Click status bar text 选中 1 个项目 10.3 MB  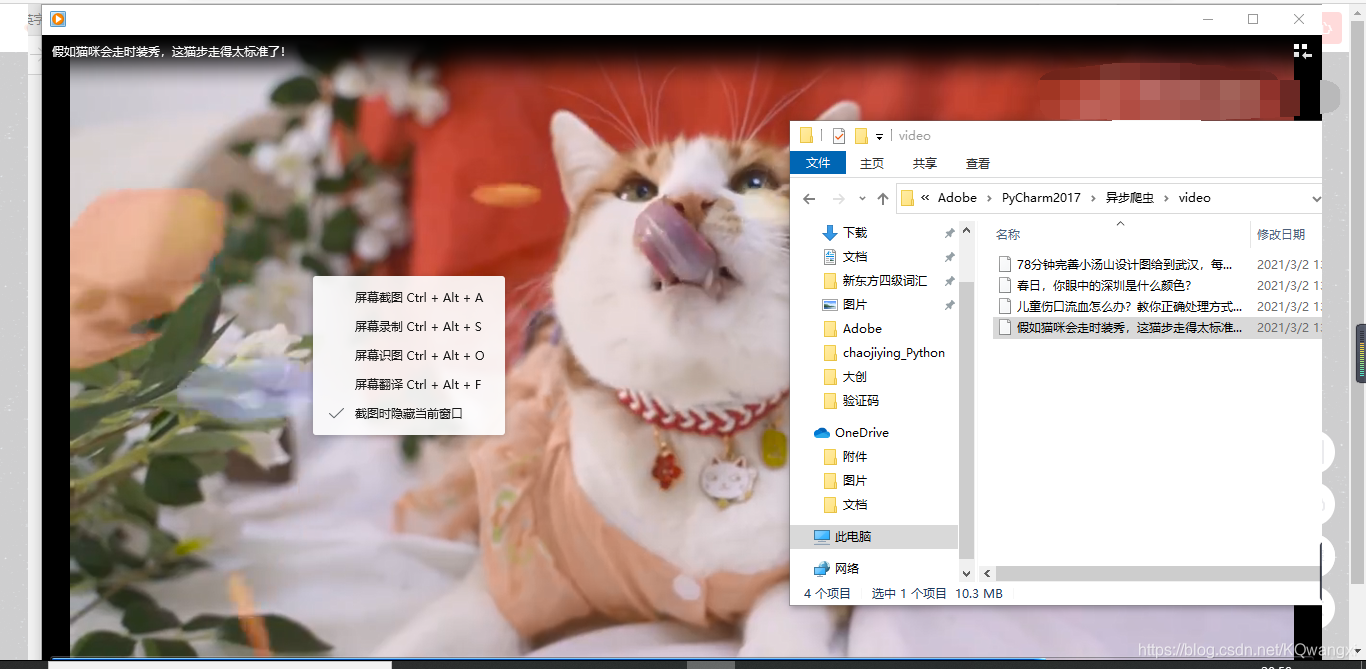coord(937,593)
